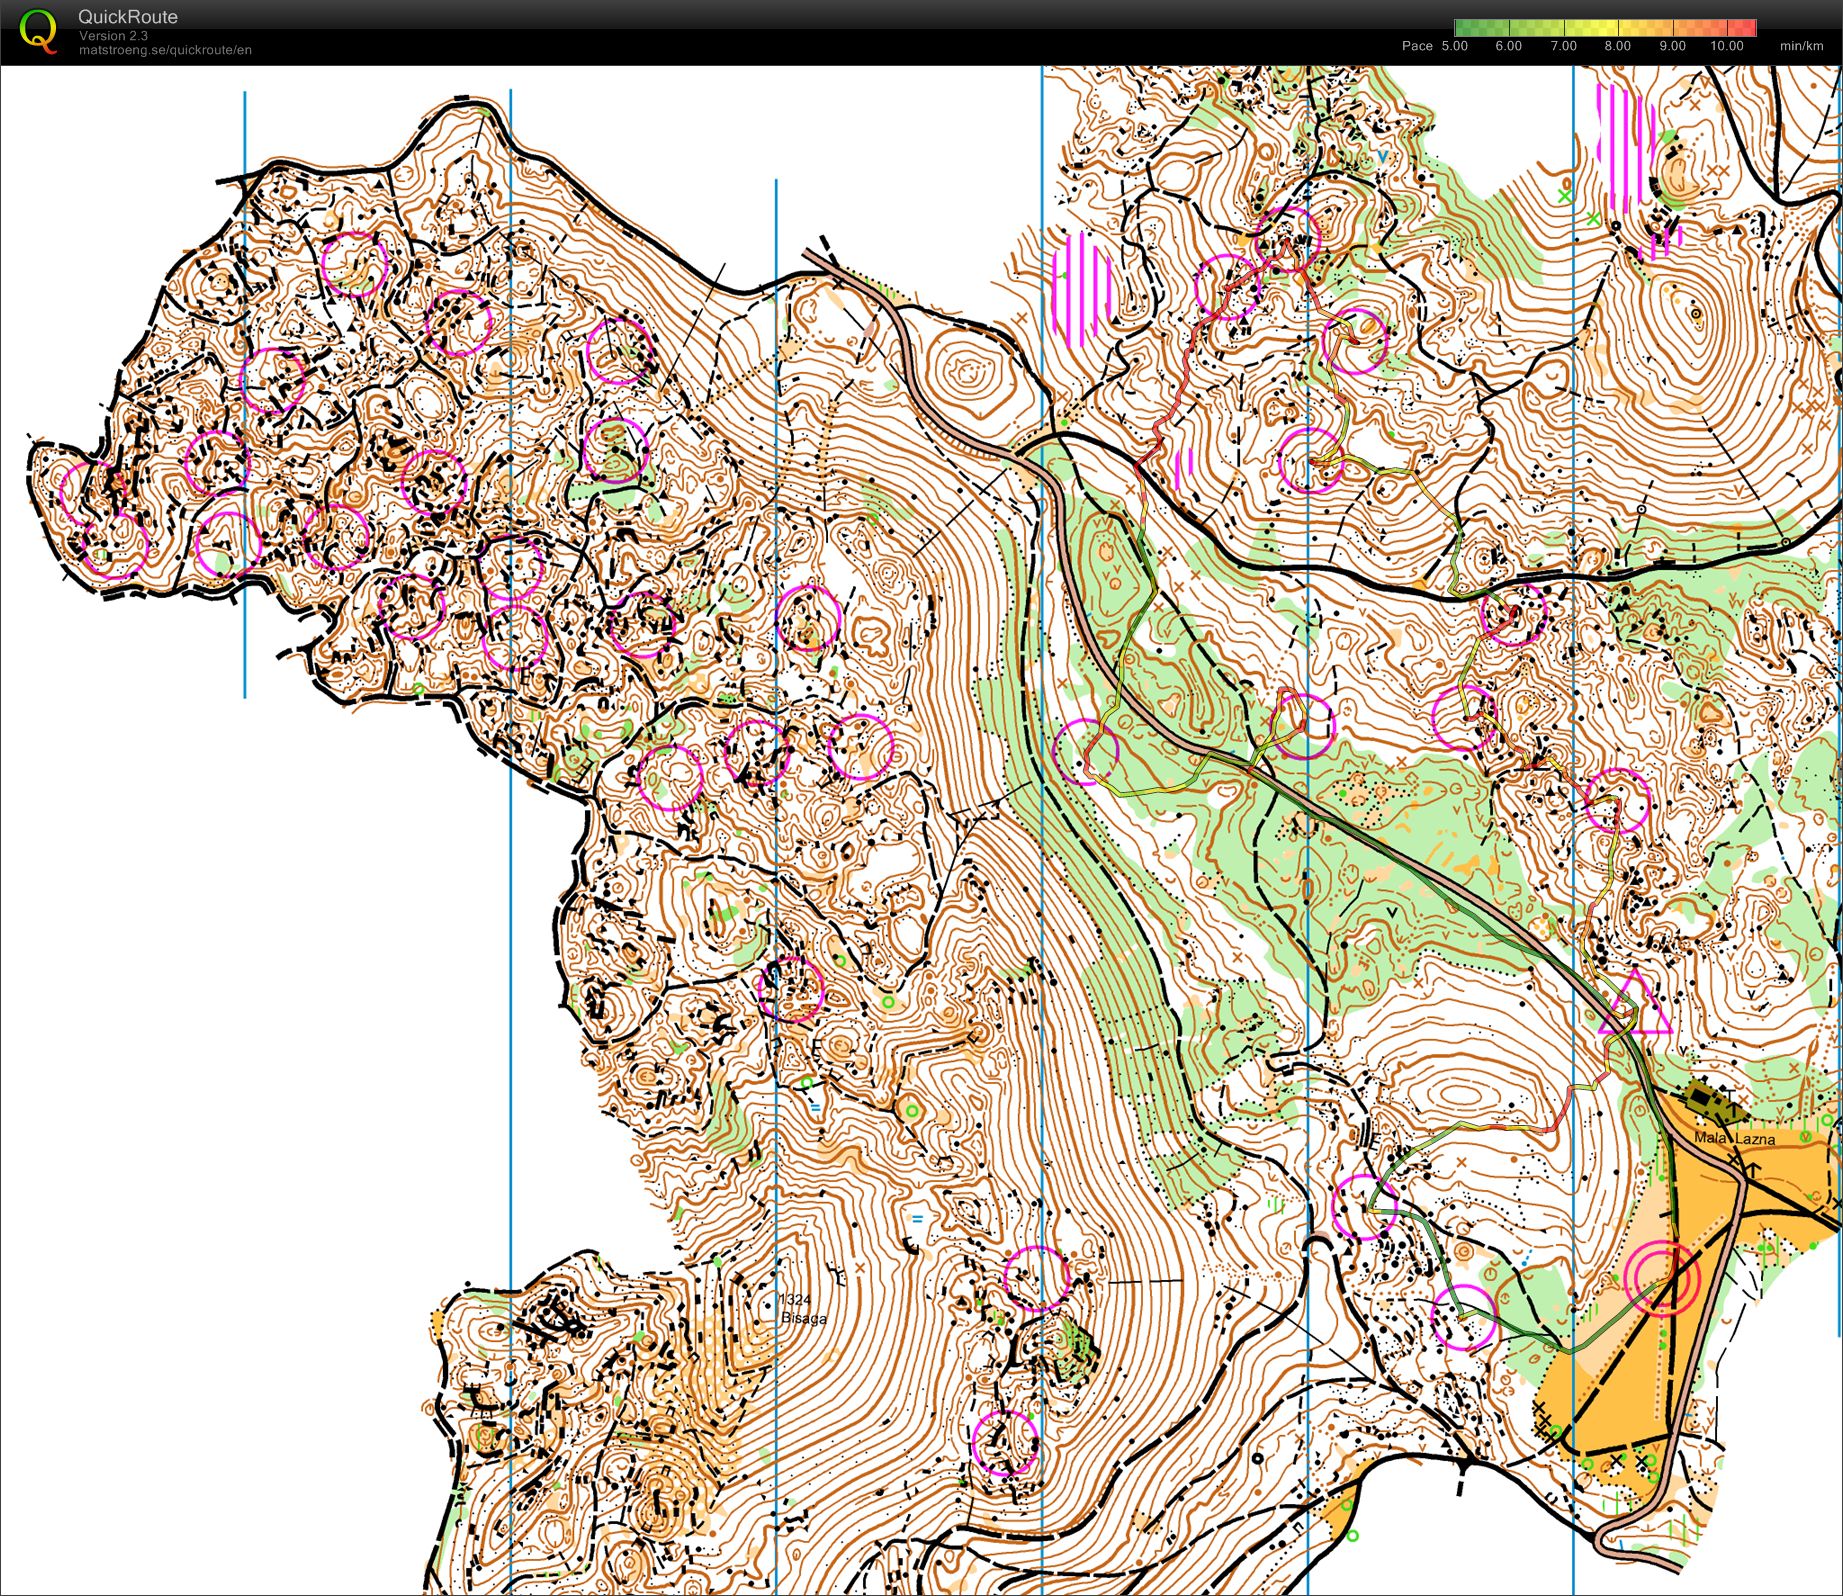Click the Mala Lazna map label

[x=1735, y=1139]
